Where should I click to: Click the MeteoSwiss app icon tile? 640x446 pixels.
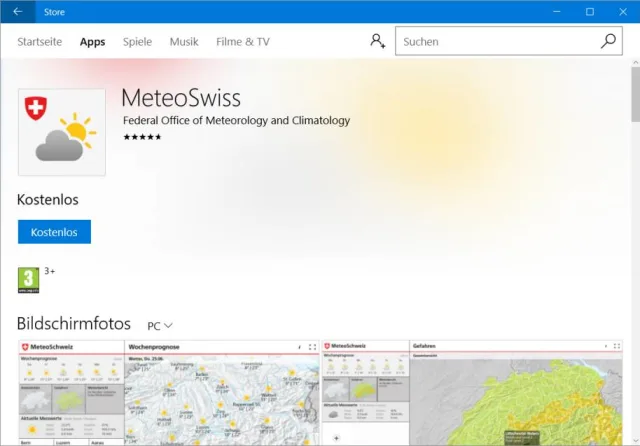click(x=62, y=132)
